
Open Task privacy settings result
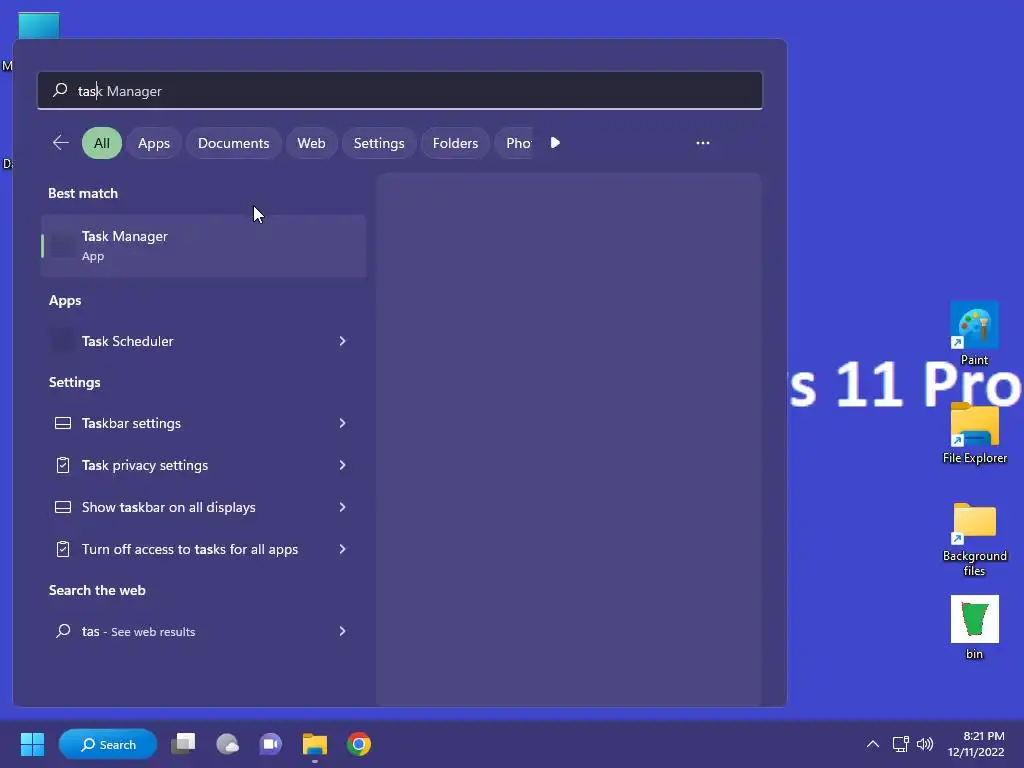point(203,465)
